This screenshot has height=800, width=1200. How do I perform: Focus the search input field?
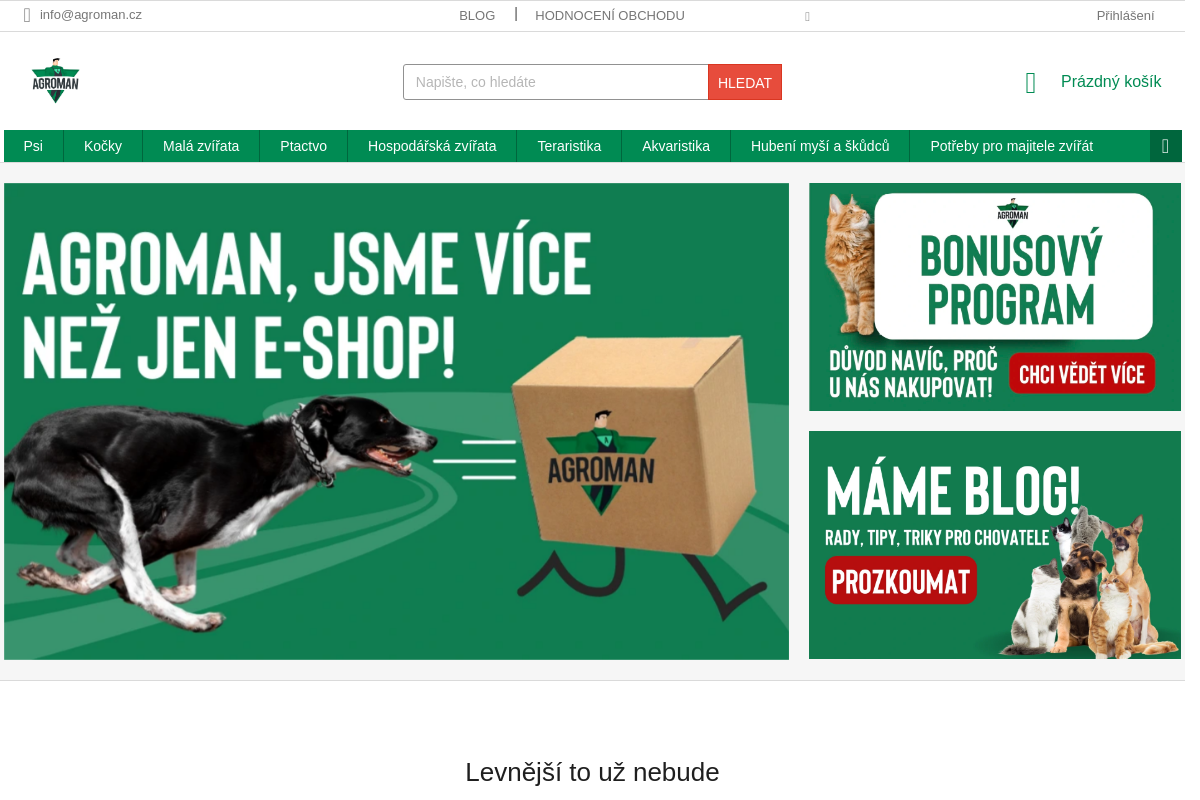[x=556, y=82]
